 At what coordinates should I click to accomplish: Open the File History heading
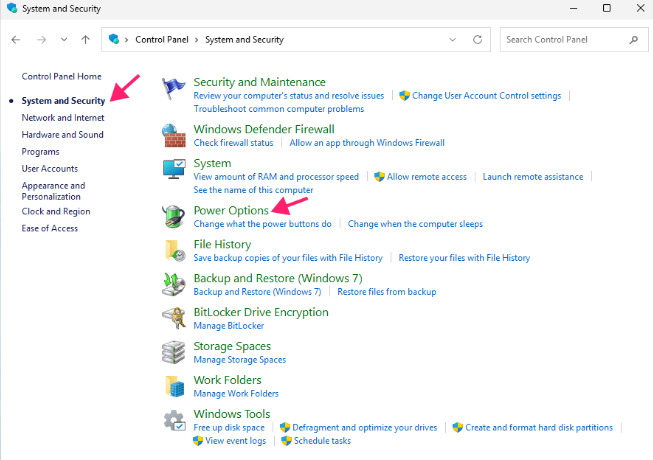222,244
